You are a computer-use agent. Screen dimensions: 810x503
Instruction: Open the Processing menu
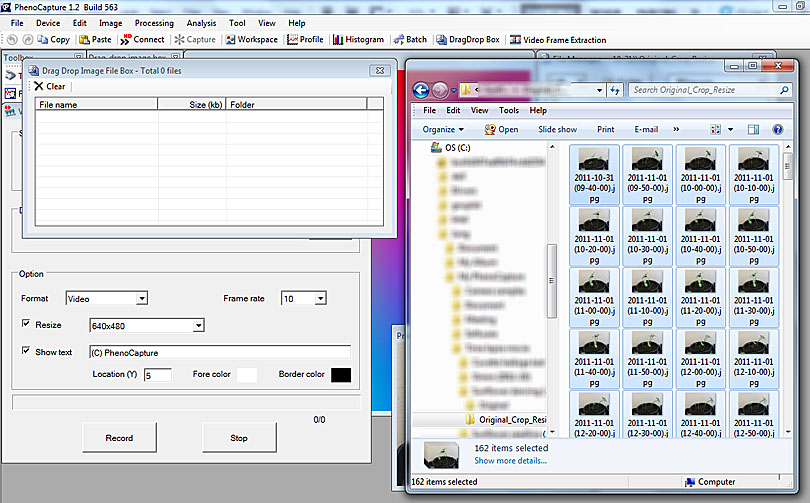tap(154, 23)
